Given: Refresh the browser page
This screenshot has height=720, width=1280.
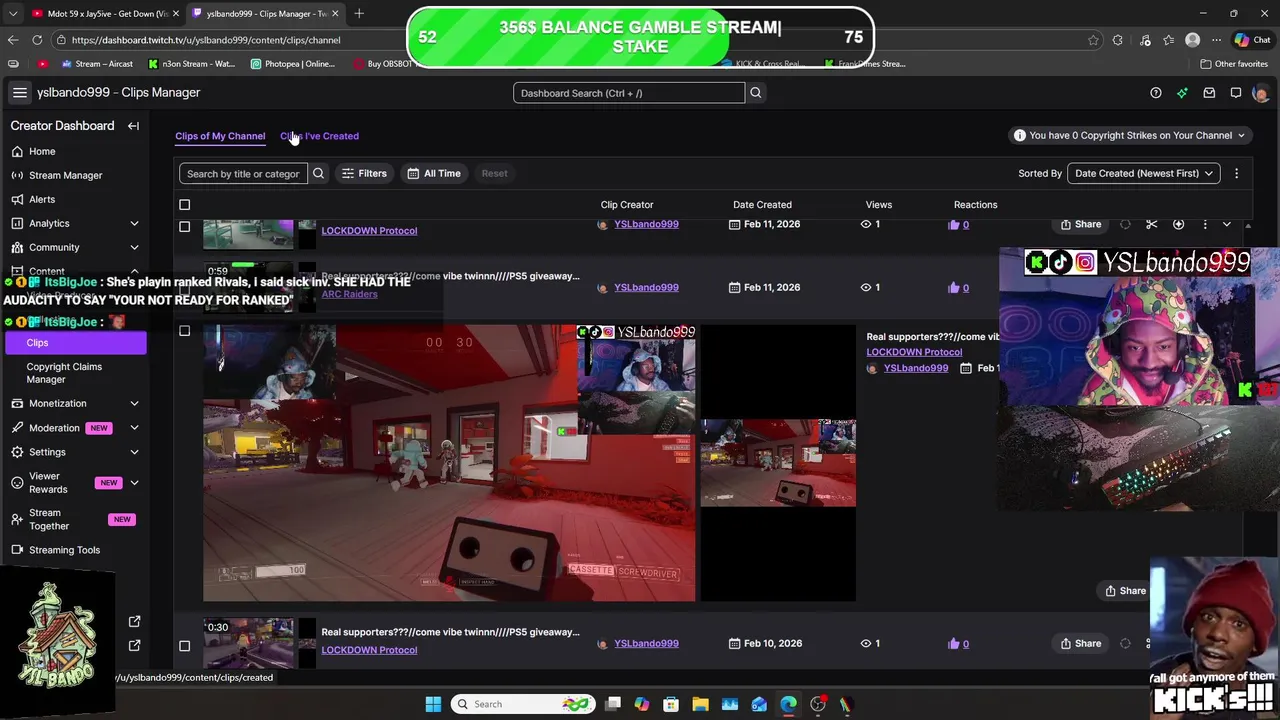Looking at the screenshot, I should (x=37, y=40).
